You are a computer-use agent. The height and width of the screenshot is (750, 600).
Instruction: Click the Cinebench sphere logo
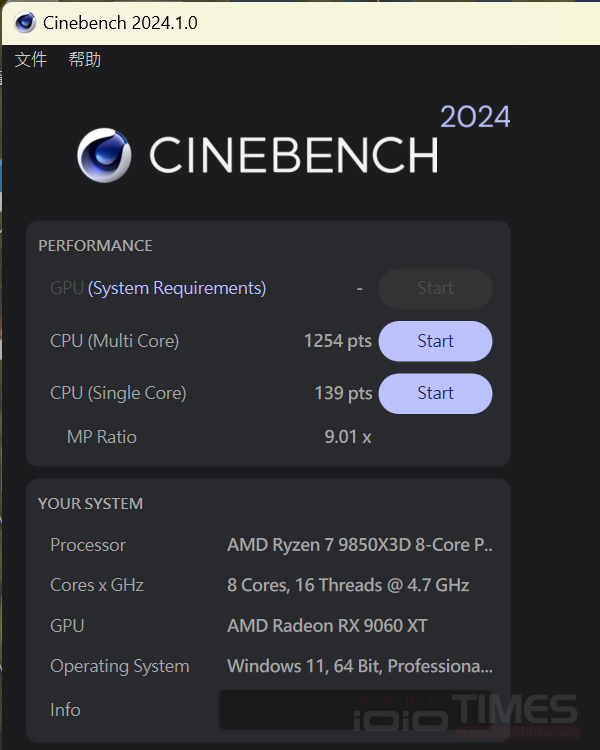click(x=104, y=155)
